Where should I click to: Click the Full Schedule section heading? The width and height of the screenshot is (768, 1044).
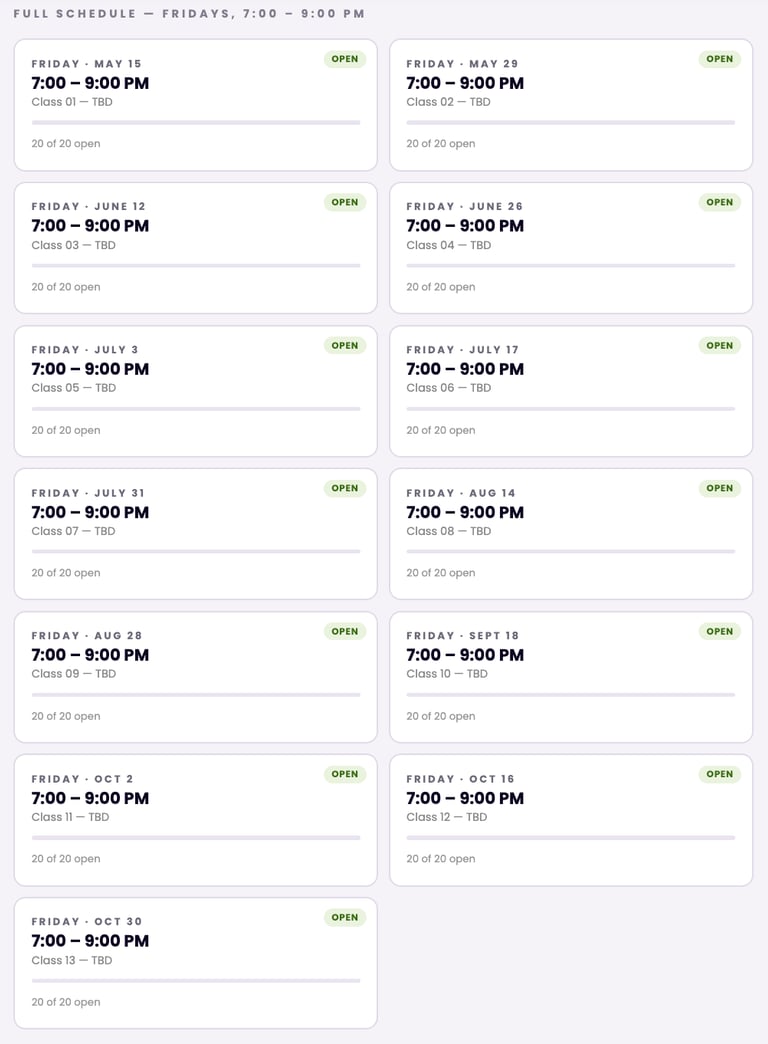pos(189,14)
